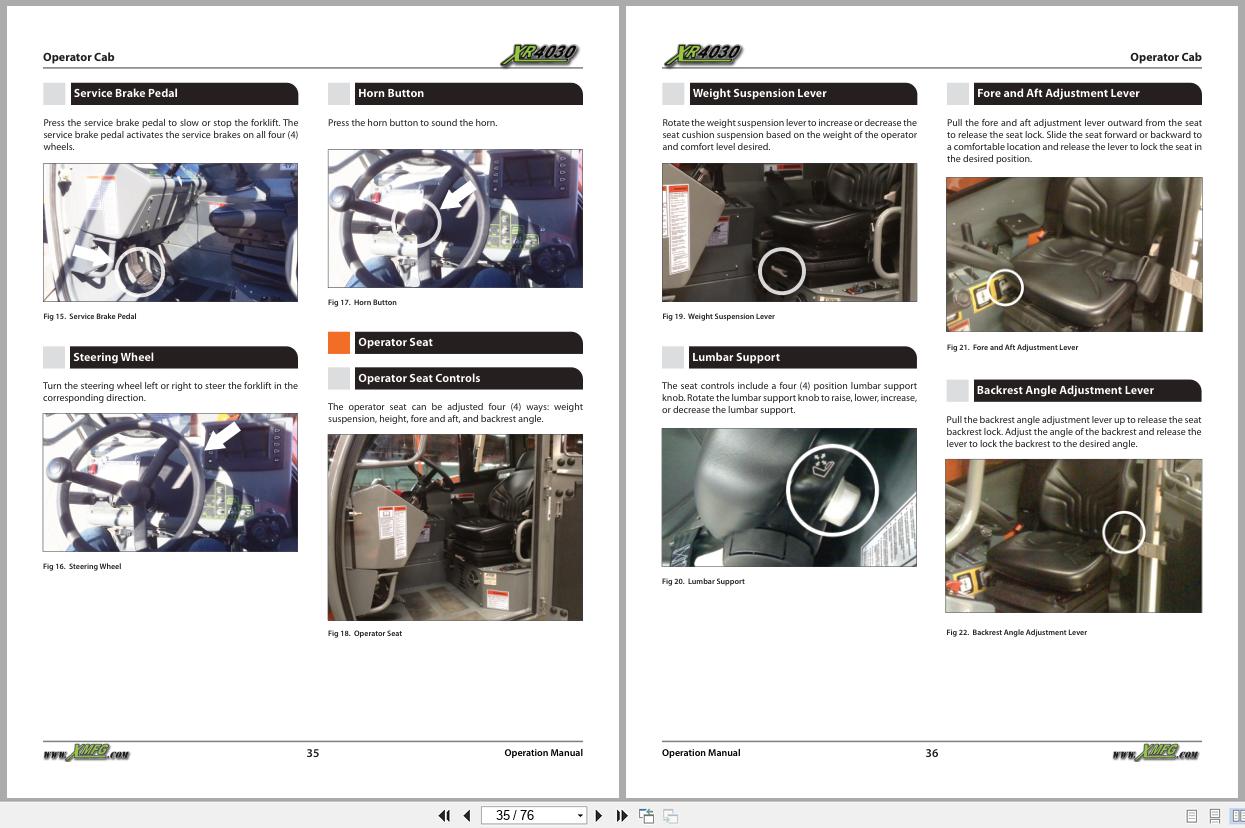Click the caption 'Fig 18. Operator Seat'

click(365, 634)
